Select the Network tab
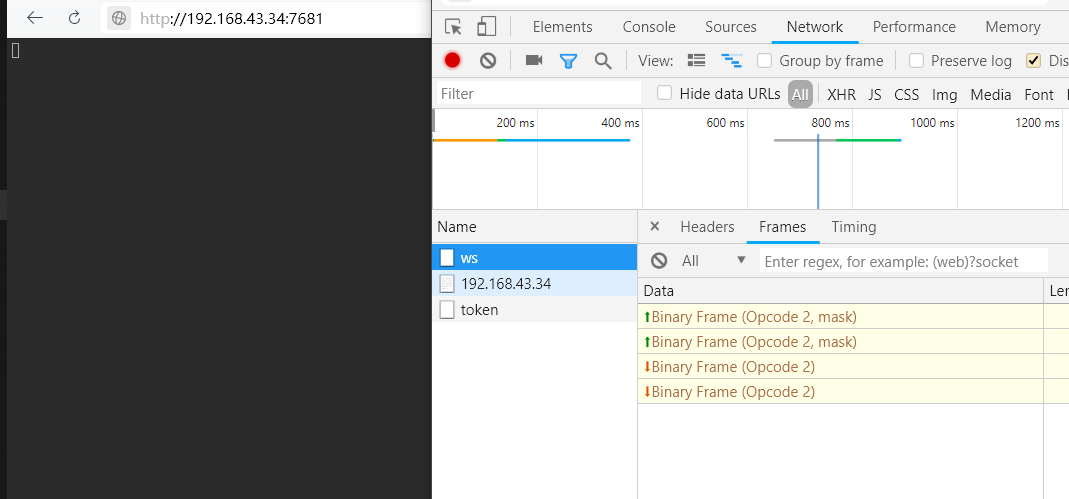The image size is (1069, 499). pyautogui.click(x=815, y=27)
